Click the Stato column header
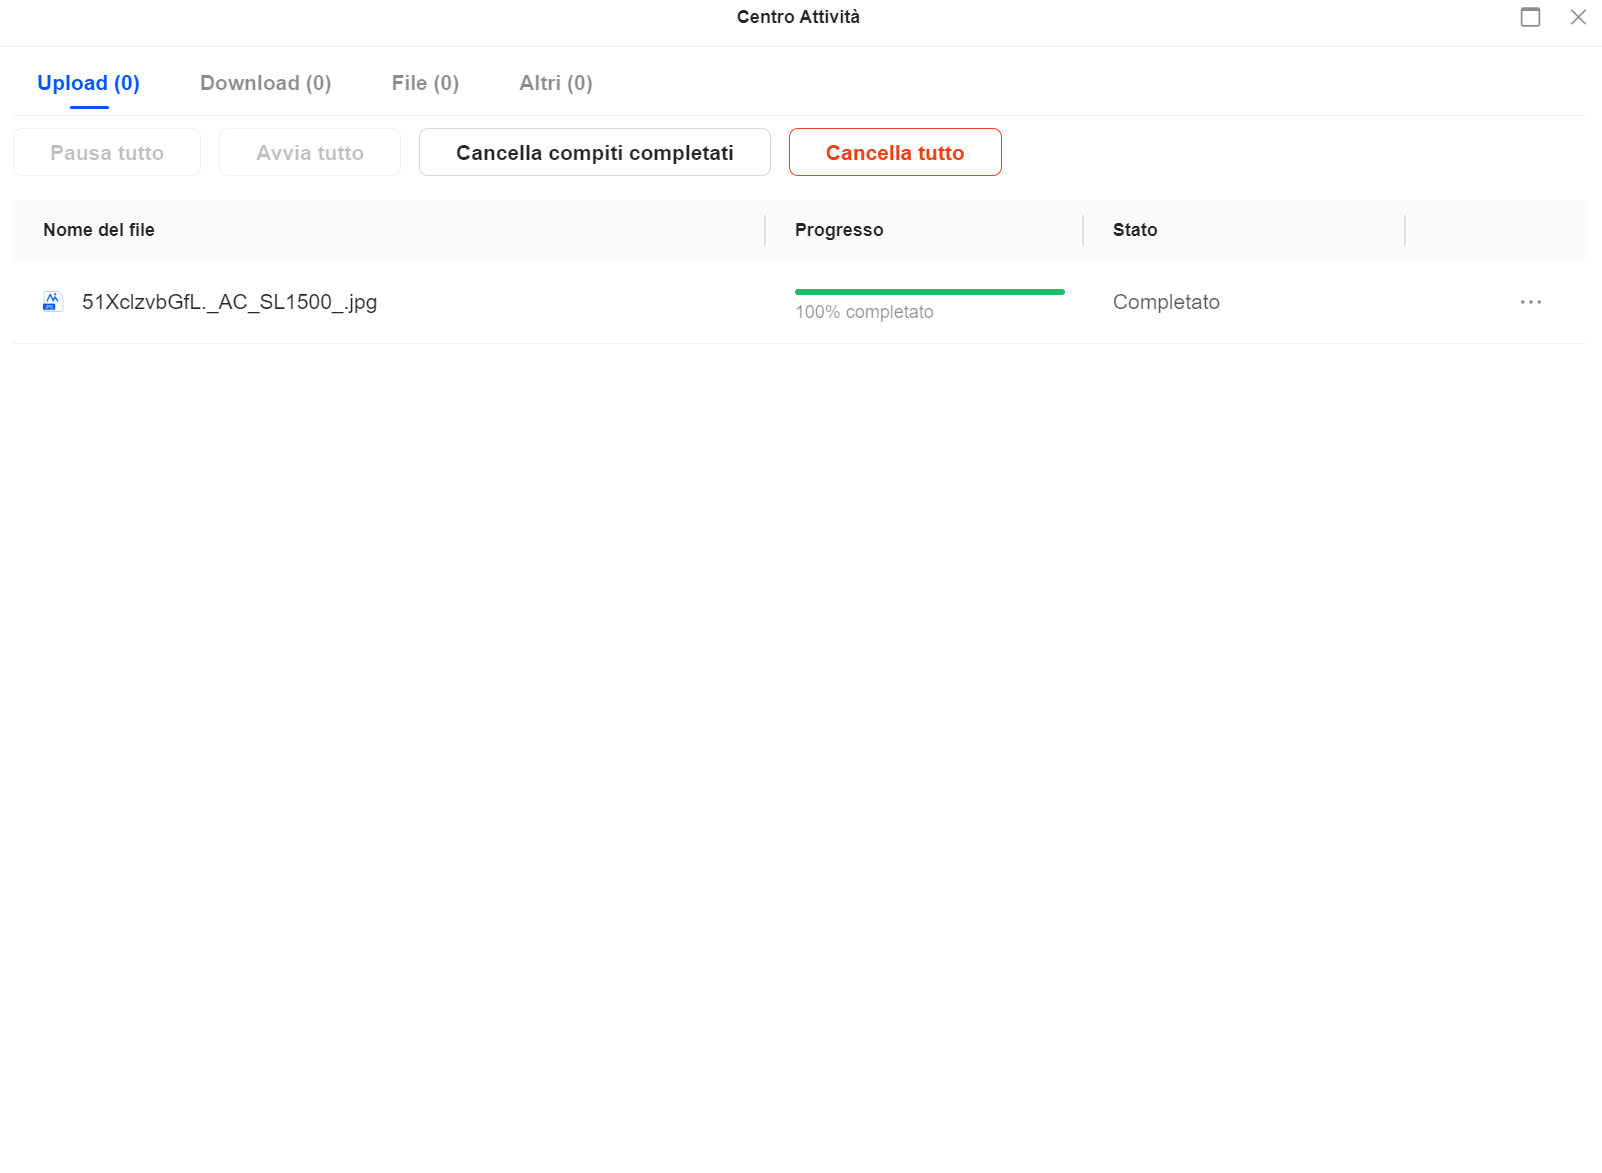This screenshot has width=1602, height=1173. pyautogui.click(x=1135, y=230)
